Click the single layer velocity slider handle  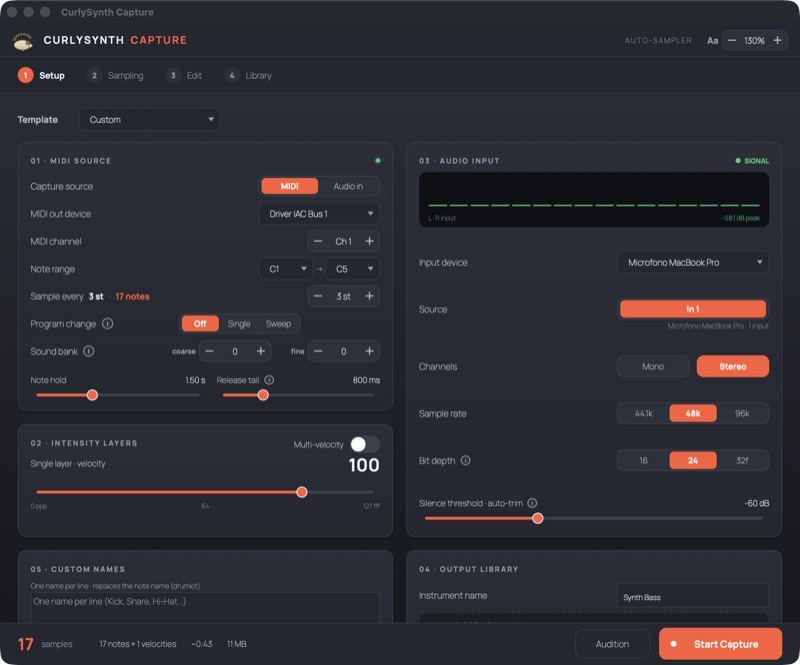(302, 492)
